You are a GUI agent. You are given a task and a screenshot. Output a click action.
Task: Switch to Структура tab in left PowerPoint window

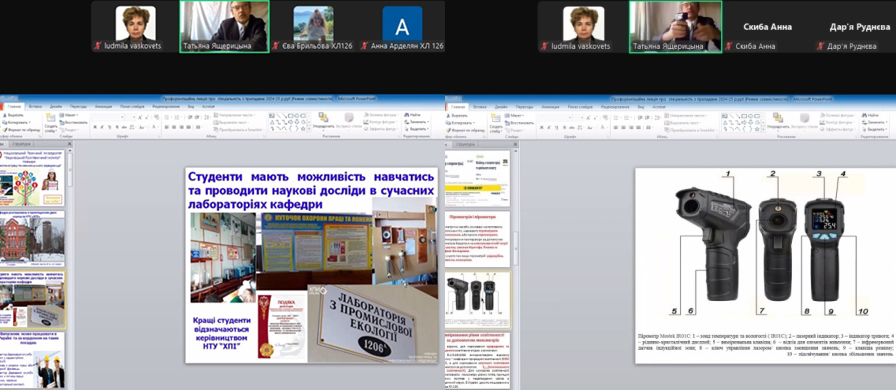click(x=21, y=145)
